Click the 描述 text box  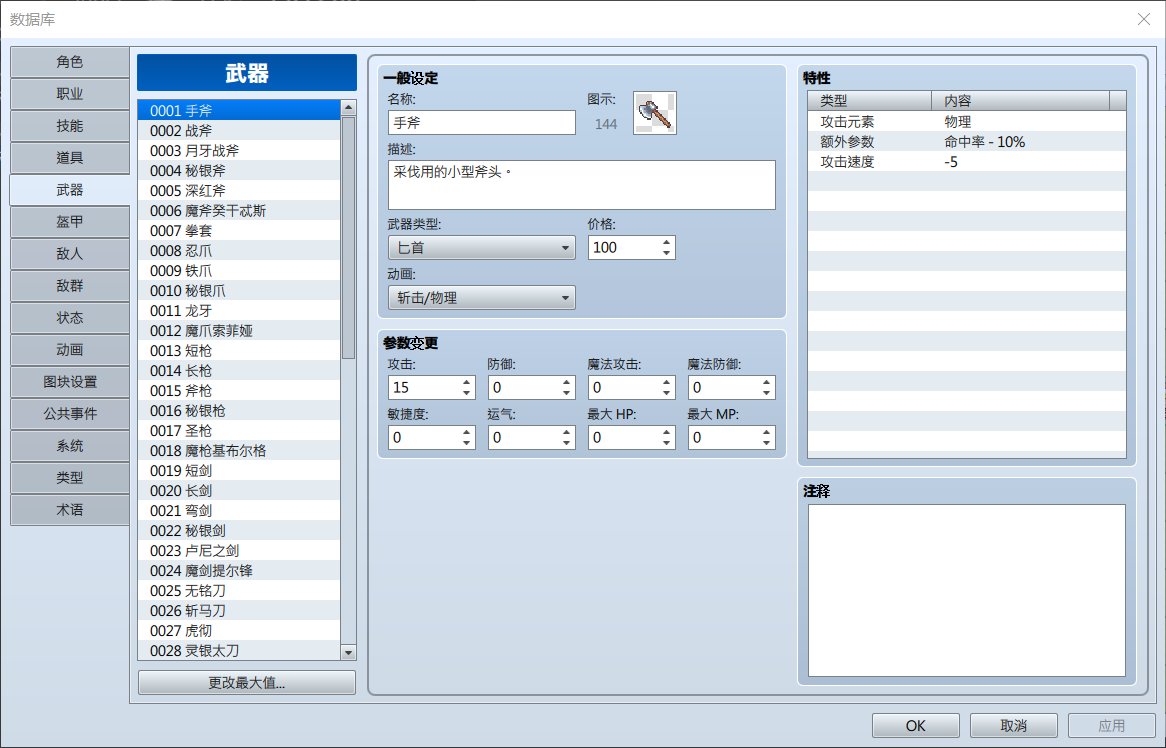pos(582,185)
